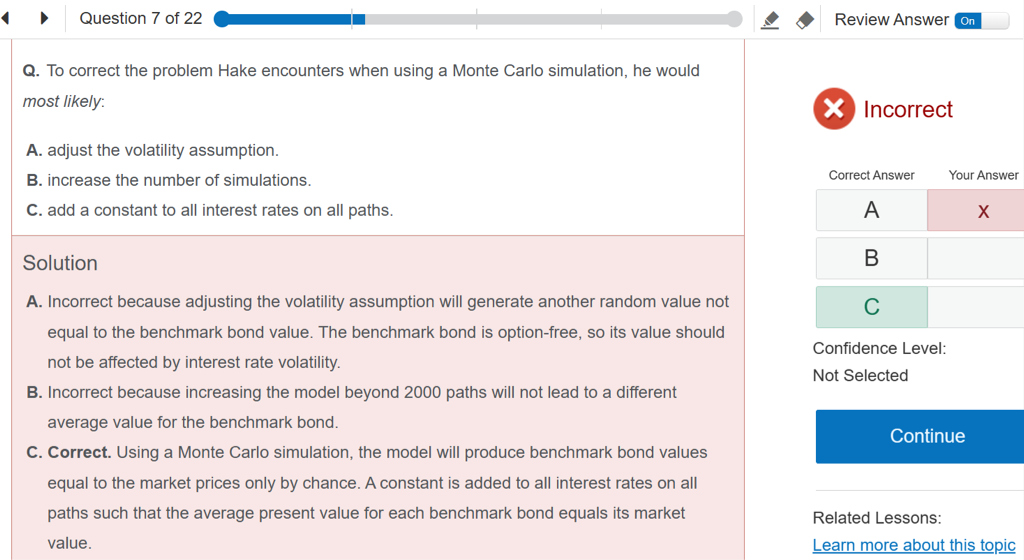
Task: Click the red Incorrect X icon
Action: [834, 109]
